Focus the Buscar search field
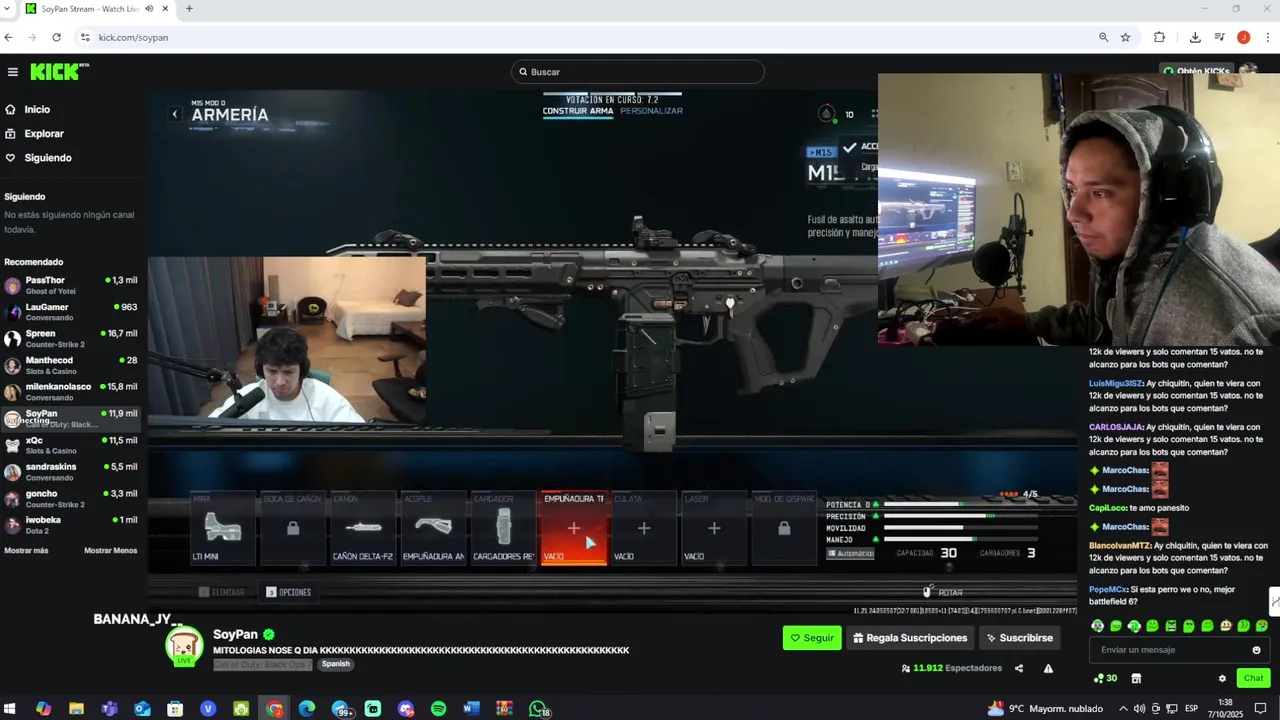Screen dimensions: 1280x720 click(x=637, y=72)
